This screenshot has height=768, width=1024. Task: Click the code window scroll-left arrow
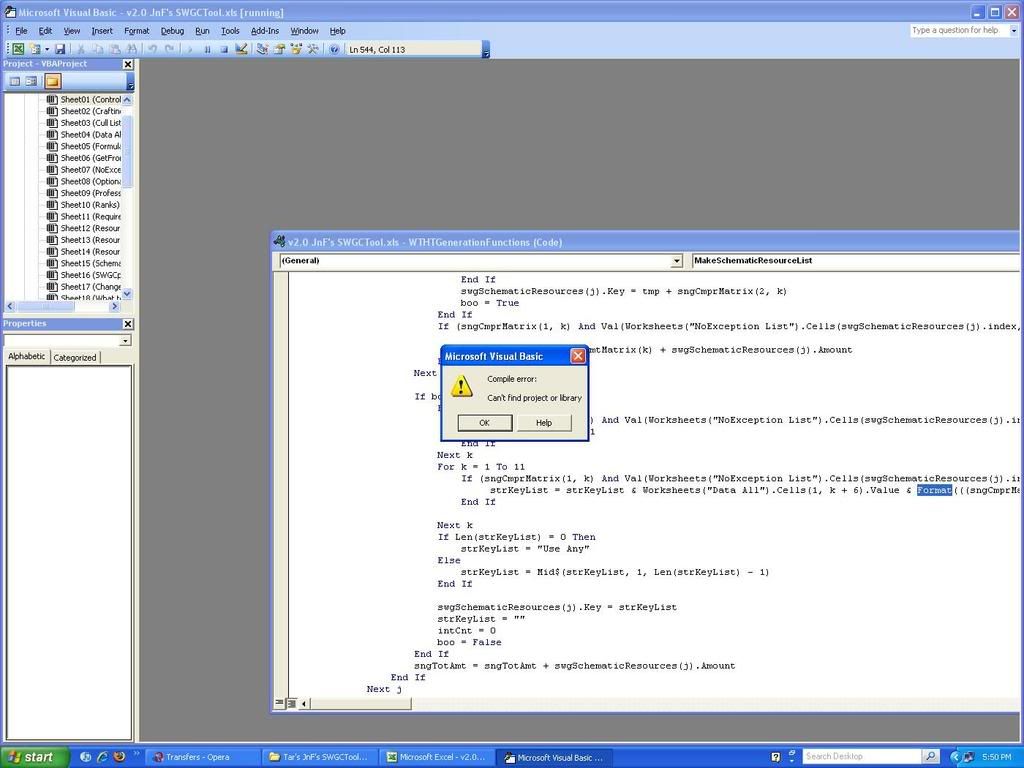point(304,703)
